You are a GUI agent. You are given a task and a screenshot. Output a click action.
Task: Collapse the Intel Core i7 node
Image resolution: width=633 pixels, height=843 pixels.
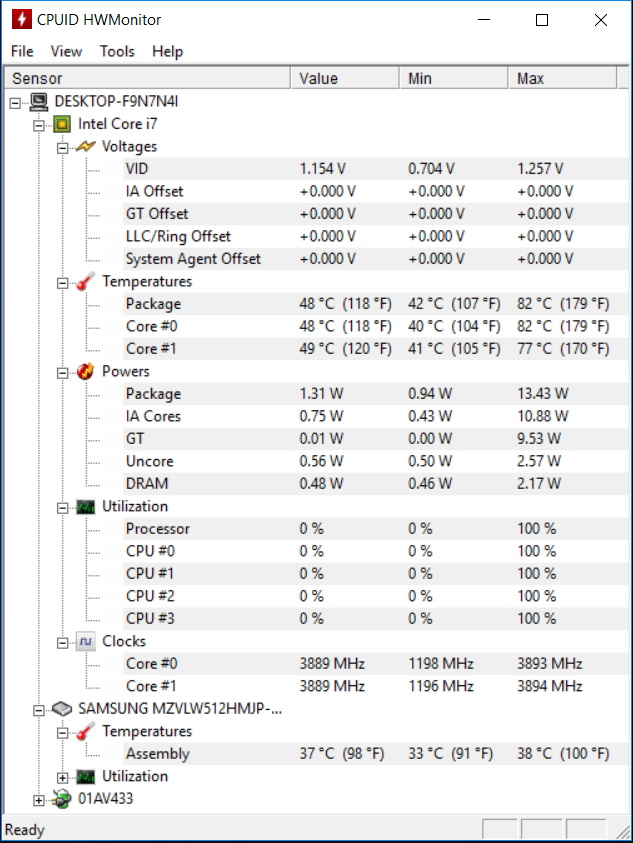coord(39,125)
